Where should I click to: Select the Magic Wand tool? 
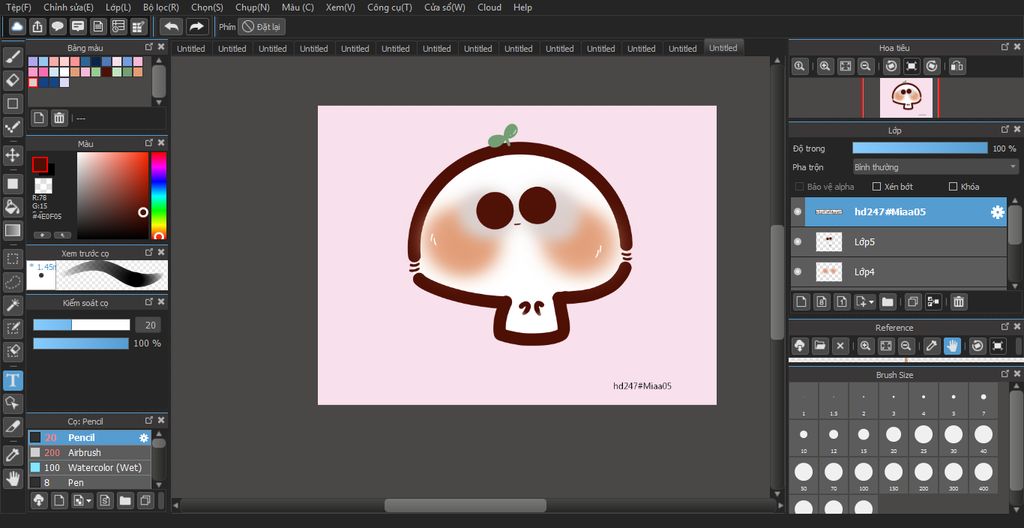pos(12,305)
